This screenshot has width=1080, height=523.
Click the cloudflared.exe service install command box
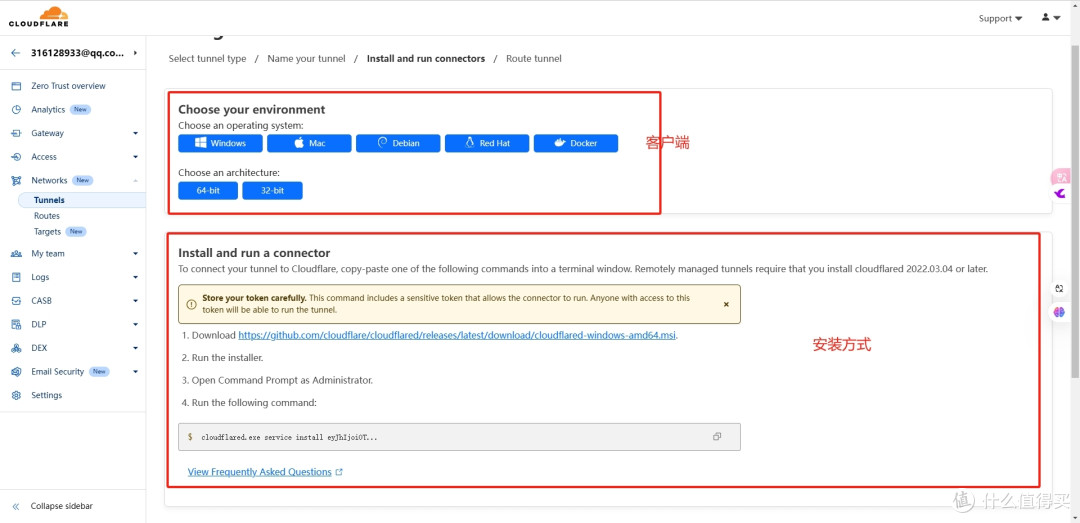click(459, 437)
